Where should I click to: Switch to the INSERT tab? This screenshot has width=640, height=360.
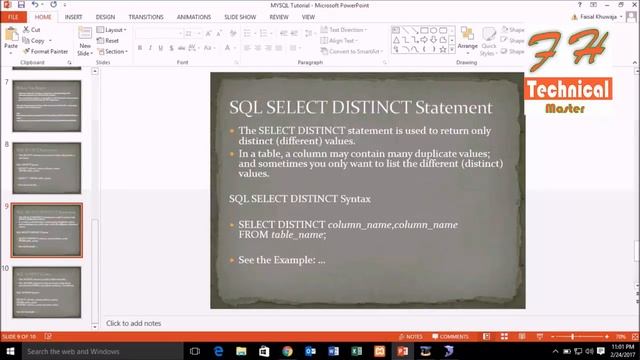pyautogui.click(x=73, y=17)
